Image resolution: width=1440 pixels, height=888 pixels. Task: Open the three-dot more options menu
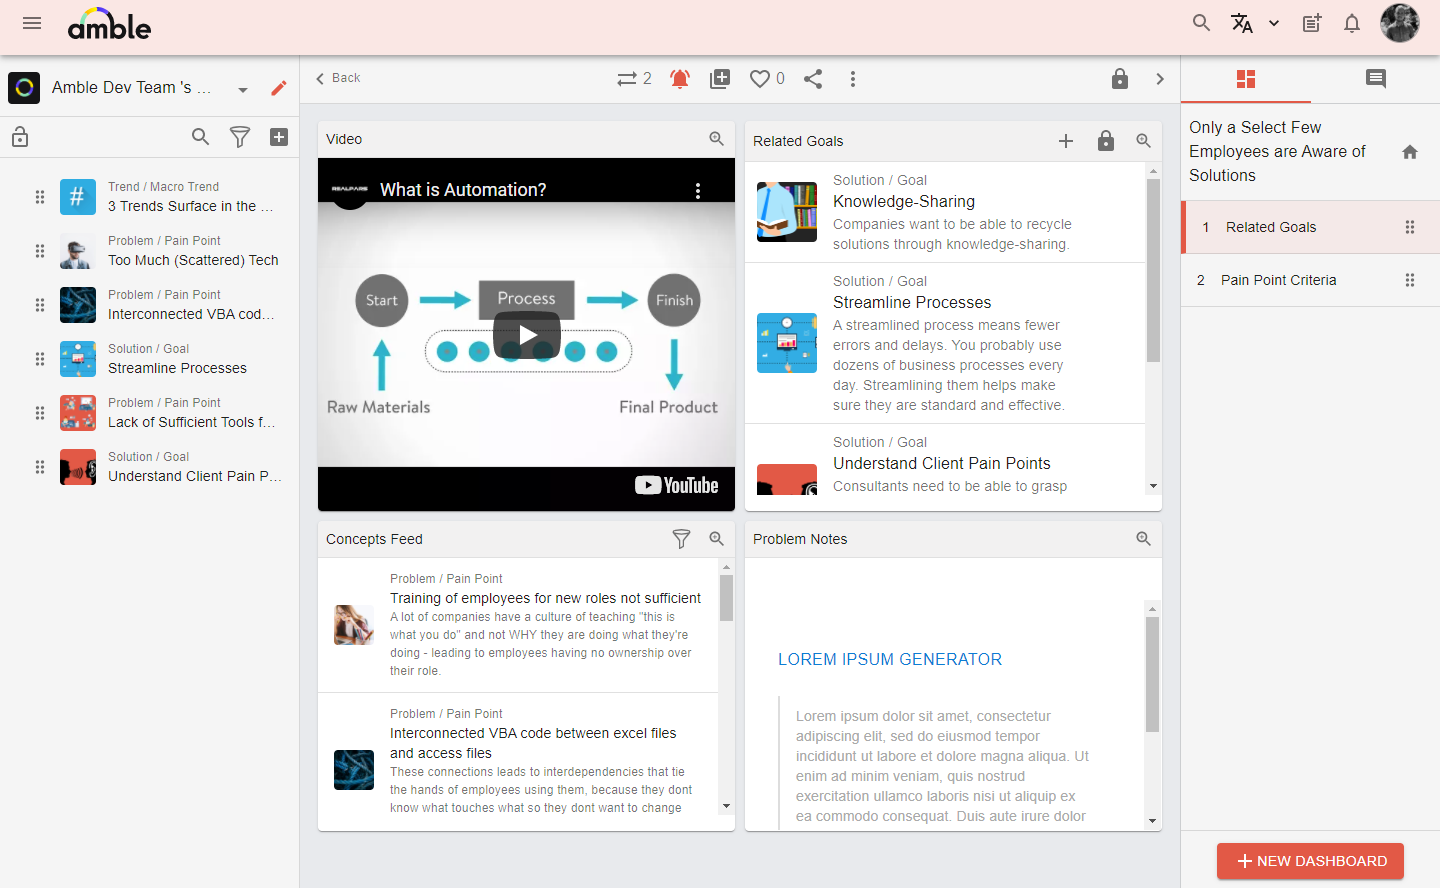[x=853, y=79]
